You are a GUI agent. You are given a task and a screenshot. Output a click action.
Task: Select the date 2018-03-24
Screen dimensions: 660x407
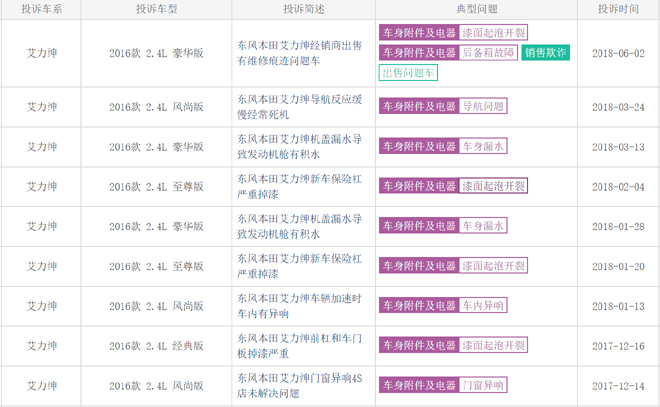point(618,107)
